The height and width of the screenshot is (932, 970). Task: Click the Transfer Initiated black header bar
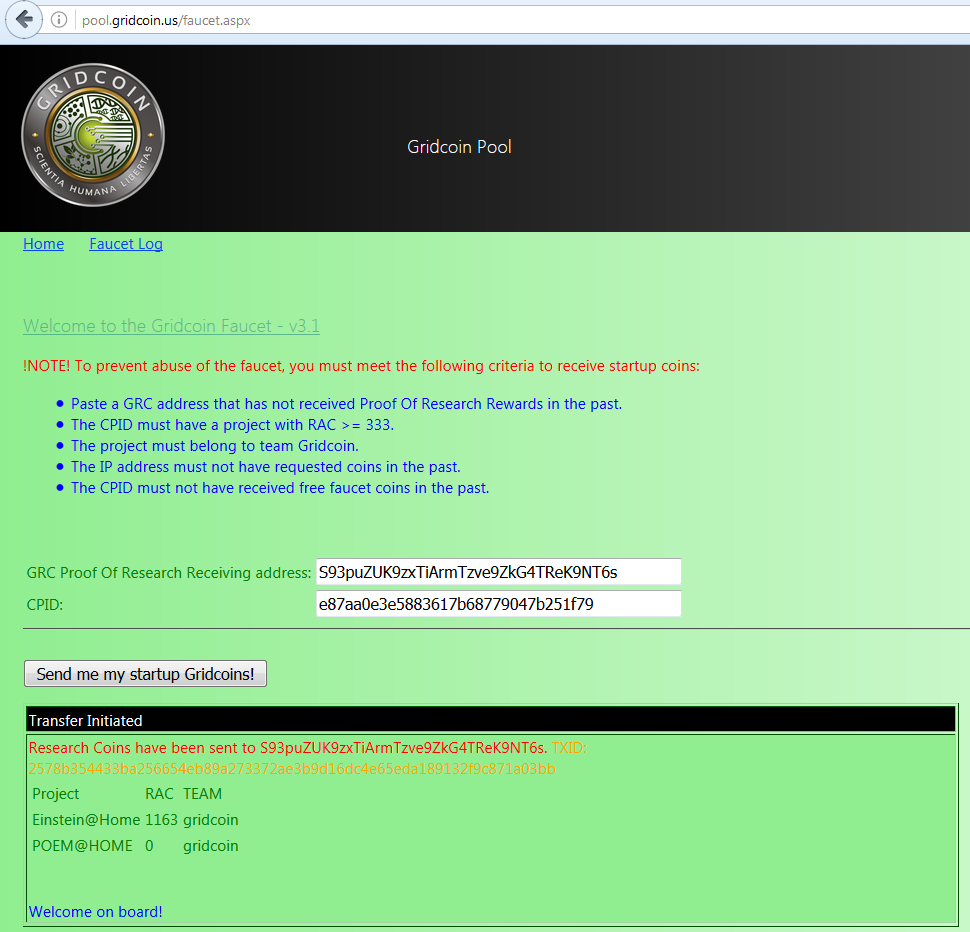[x=490, y=720]
